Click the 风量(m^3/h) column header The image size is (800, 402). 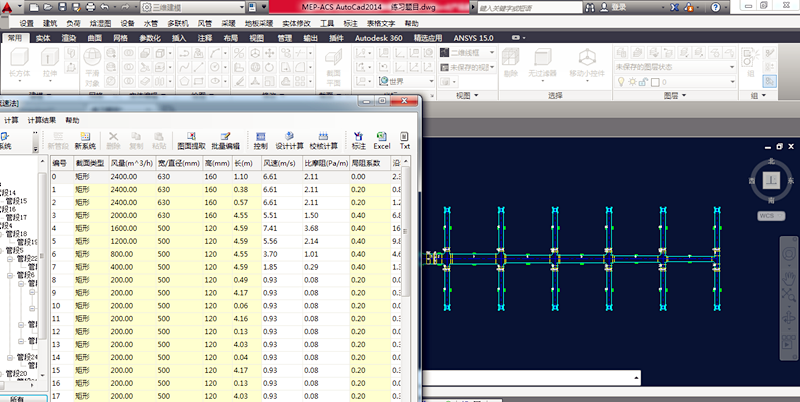132,163
